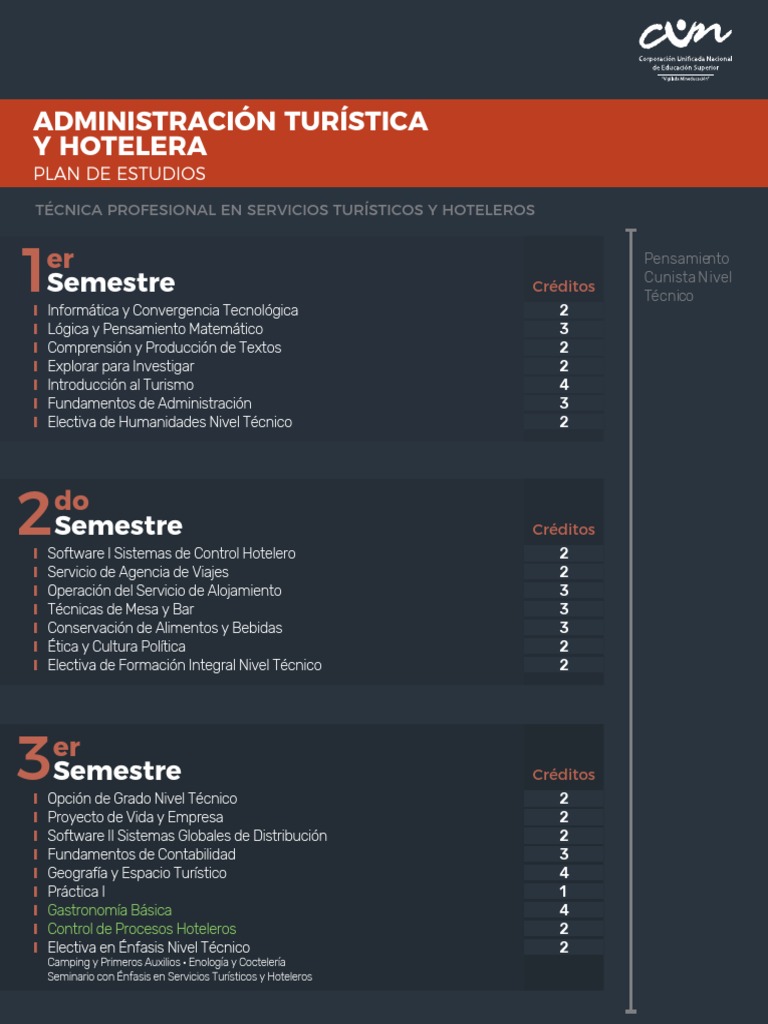
Task: Click the CUN logo at top right
Action: [x=686, y=48]
